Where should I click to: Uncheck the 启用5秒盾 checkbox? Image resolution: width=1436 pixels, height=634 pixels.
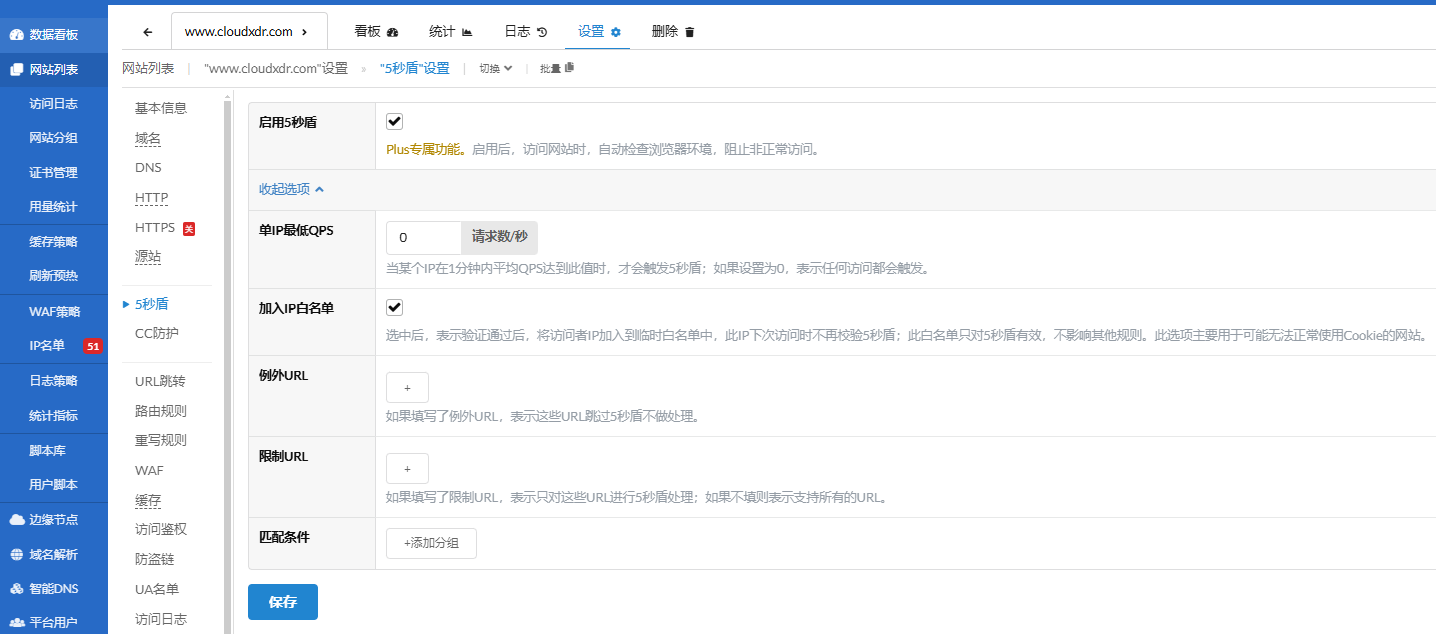[394, 122]
